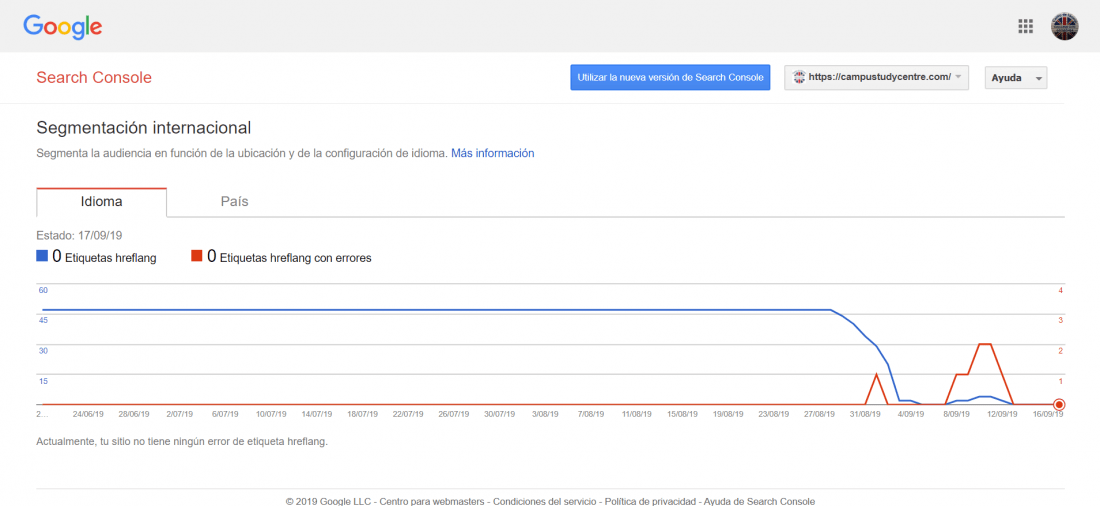Image resolution: width=1100 pixels, height=506 pixels.
Task: Click the Ayuda dropdown arrow
Action: point(1038,79)
